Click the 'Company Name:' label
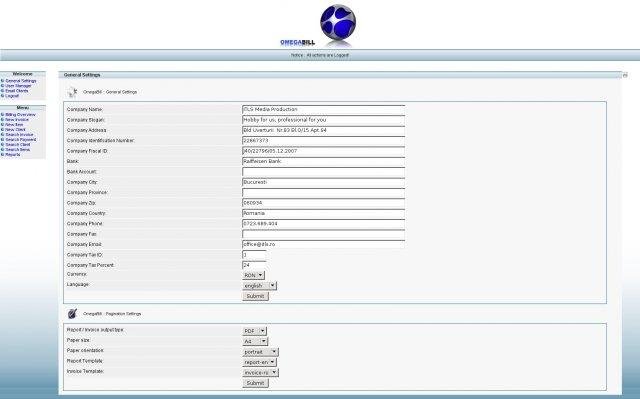Screen dimensions: 640x399 point(85,109)
